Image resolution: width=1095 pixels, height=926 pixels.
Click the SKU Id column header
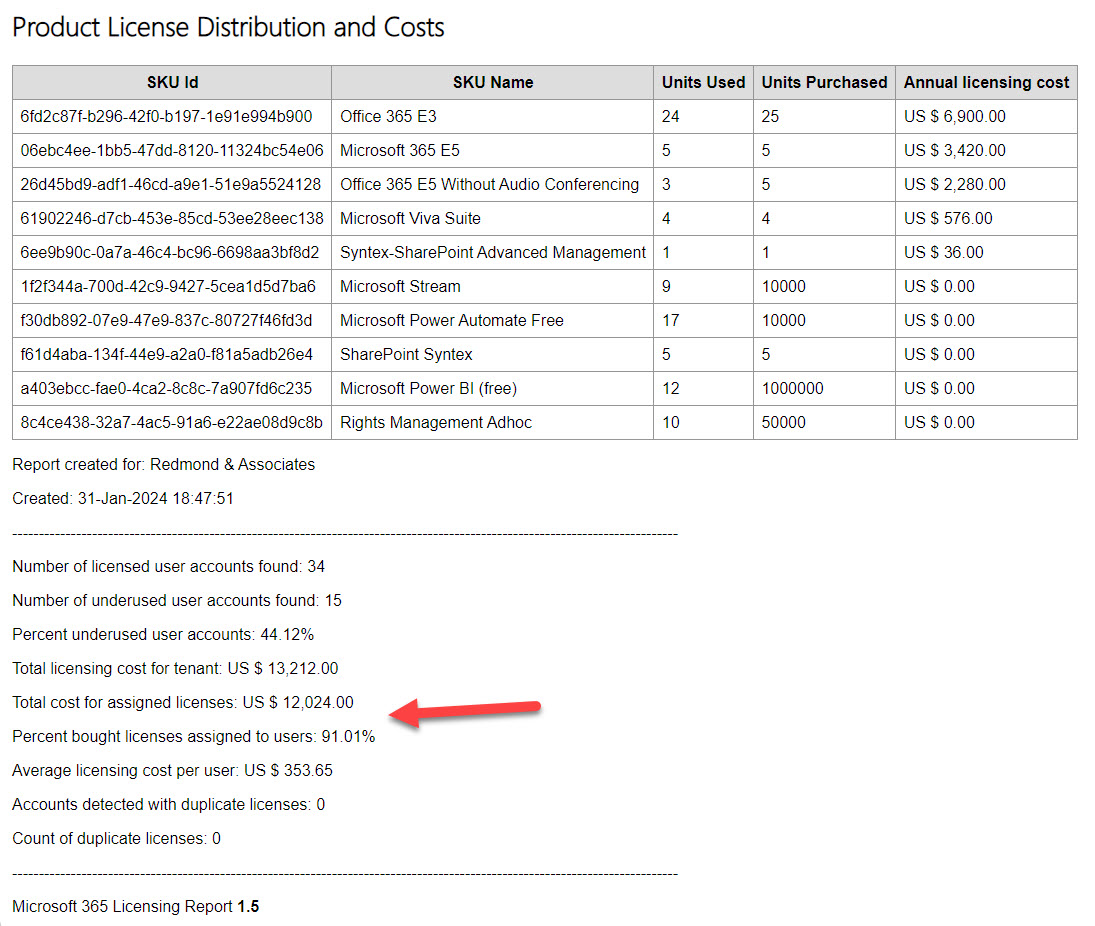tap(170, 82)
